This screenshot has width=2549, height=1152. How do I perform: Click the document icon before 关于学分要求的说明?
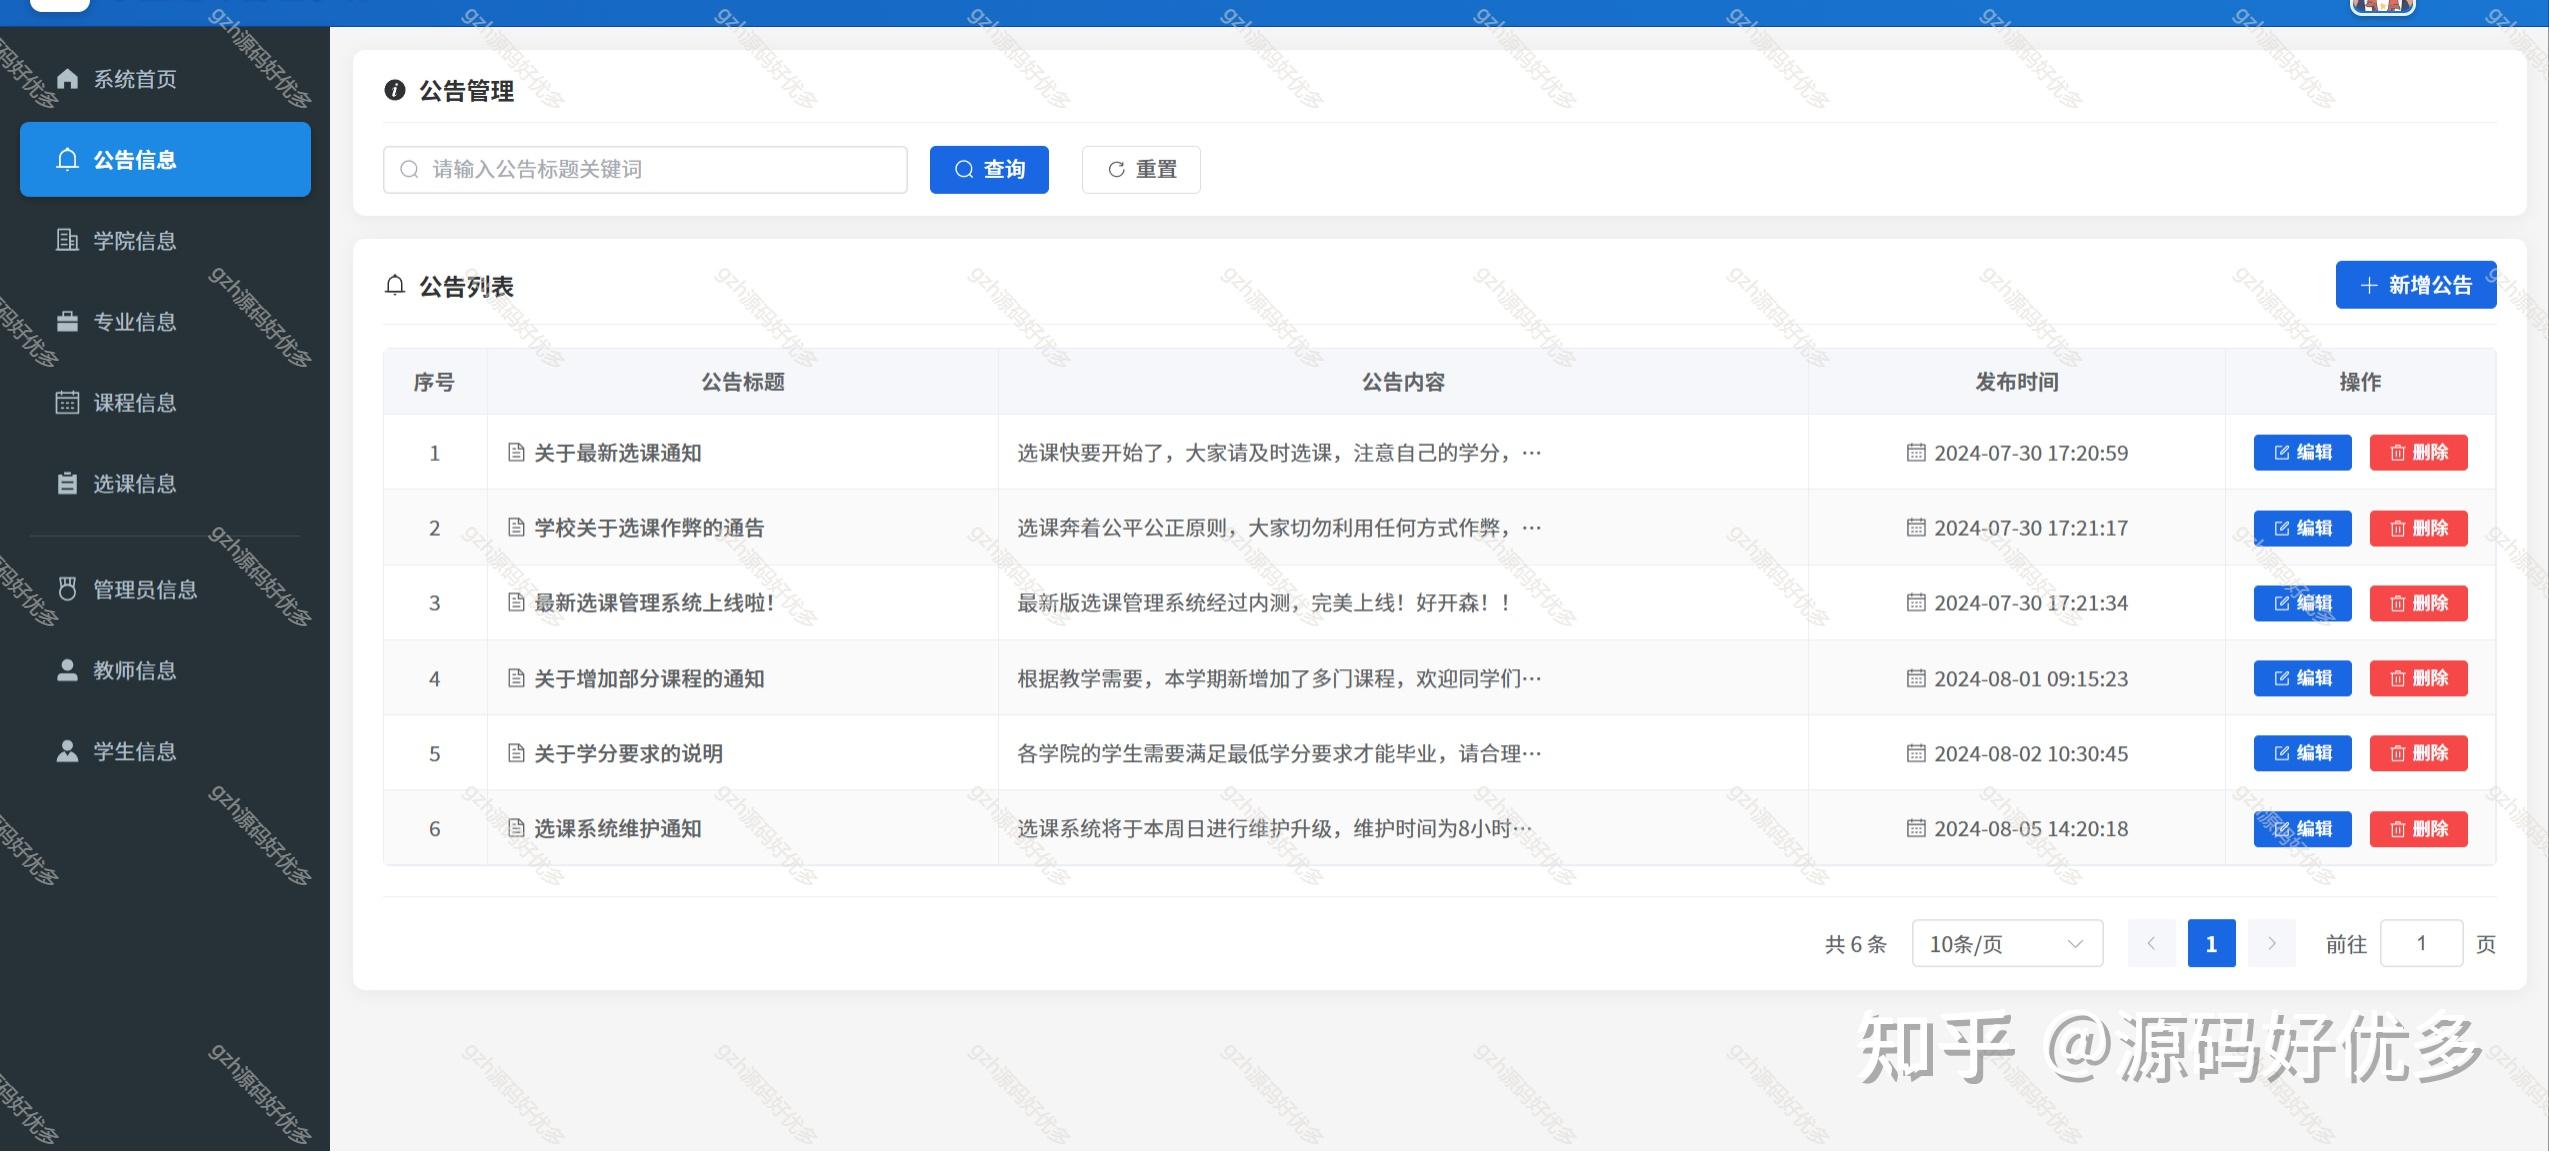click(516, 753)
